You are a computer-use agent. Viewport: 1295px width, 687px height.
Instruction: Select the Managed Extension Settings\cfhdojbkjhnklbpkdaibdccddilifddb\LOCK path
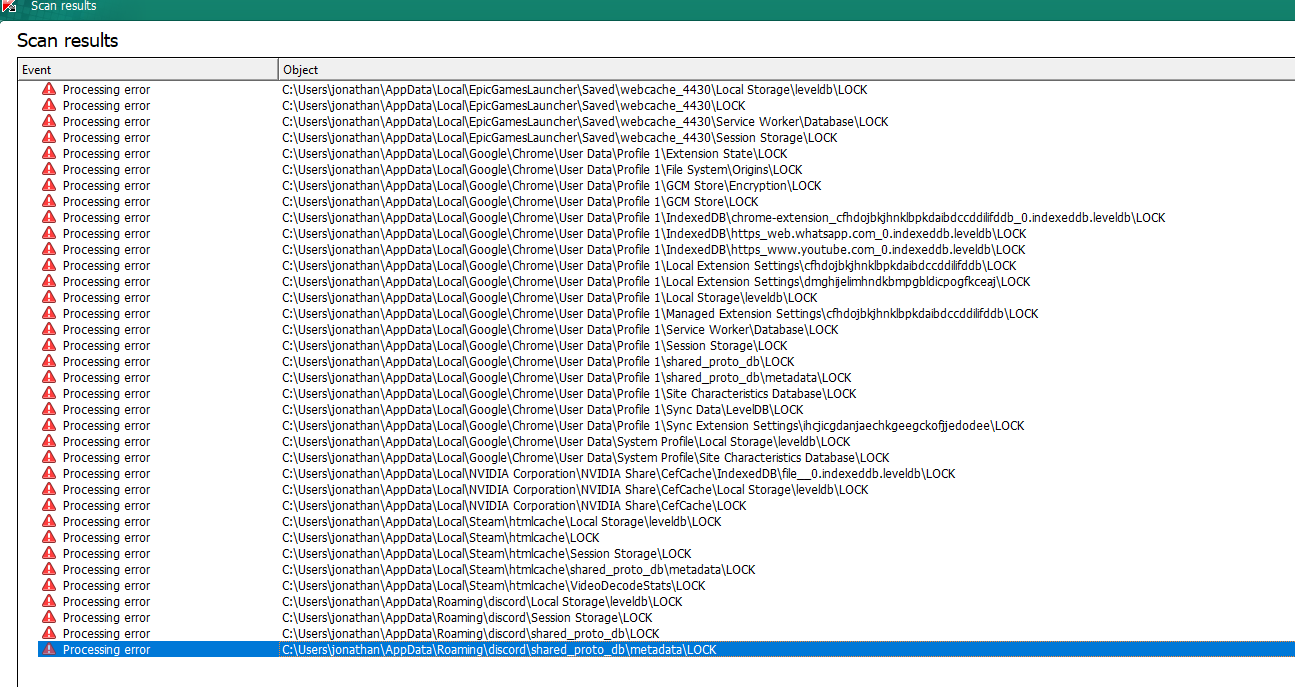click(660, 313)
